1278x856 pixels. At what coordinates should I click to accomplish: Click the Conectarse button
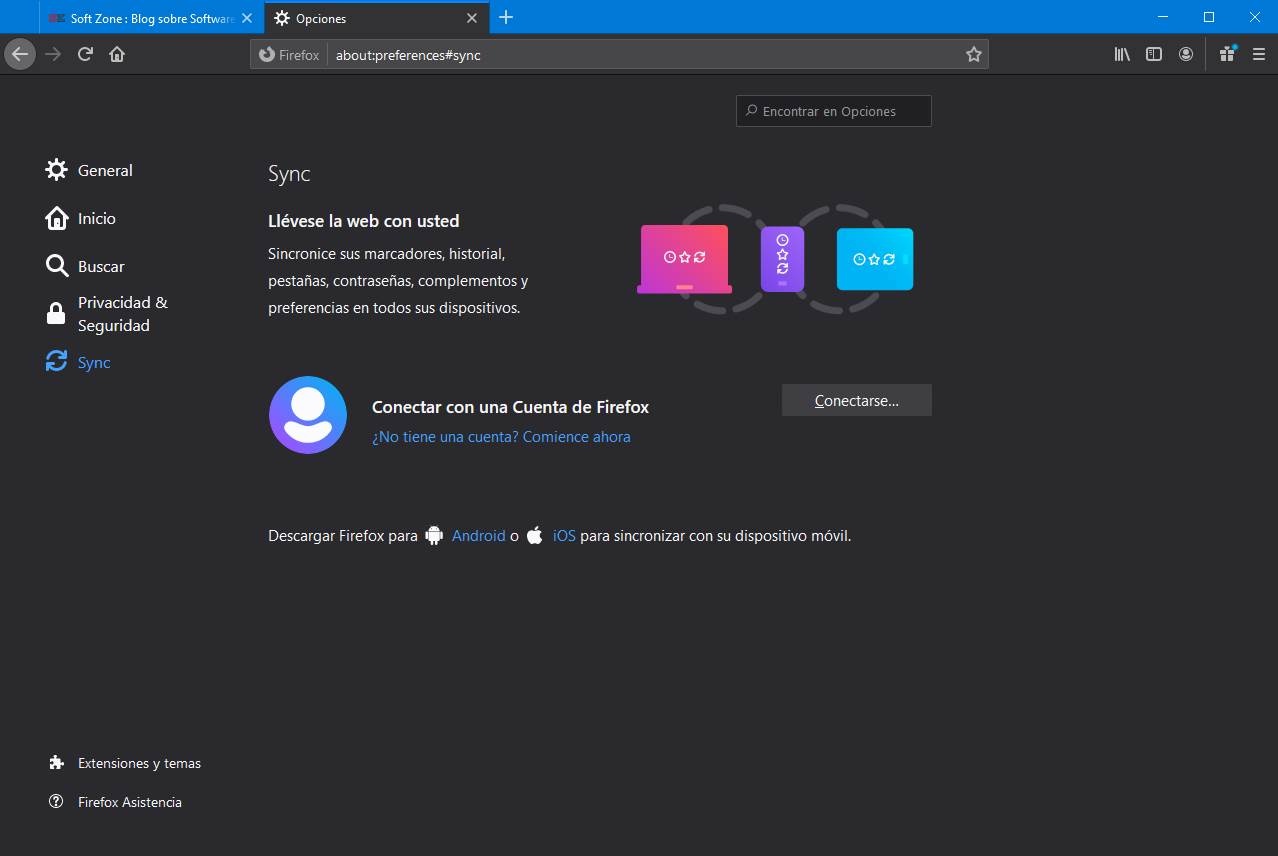coord(857,400)
